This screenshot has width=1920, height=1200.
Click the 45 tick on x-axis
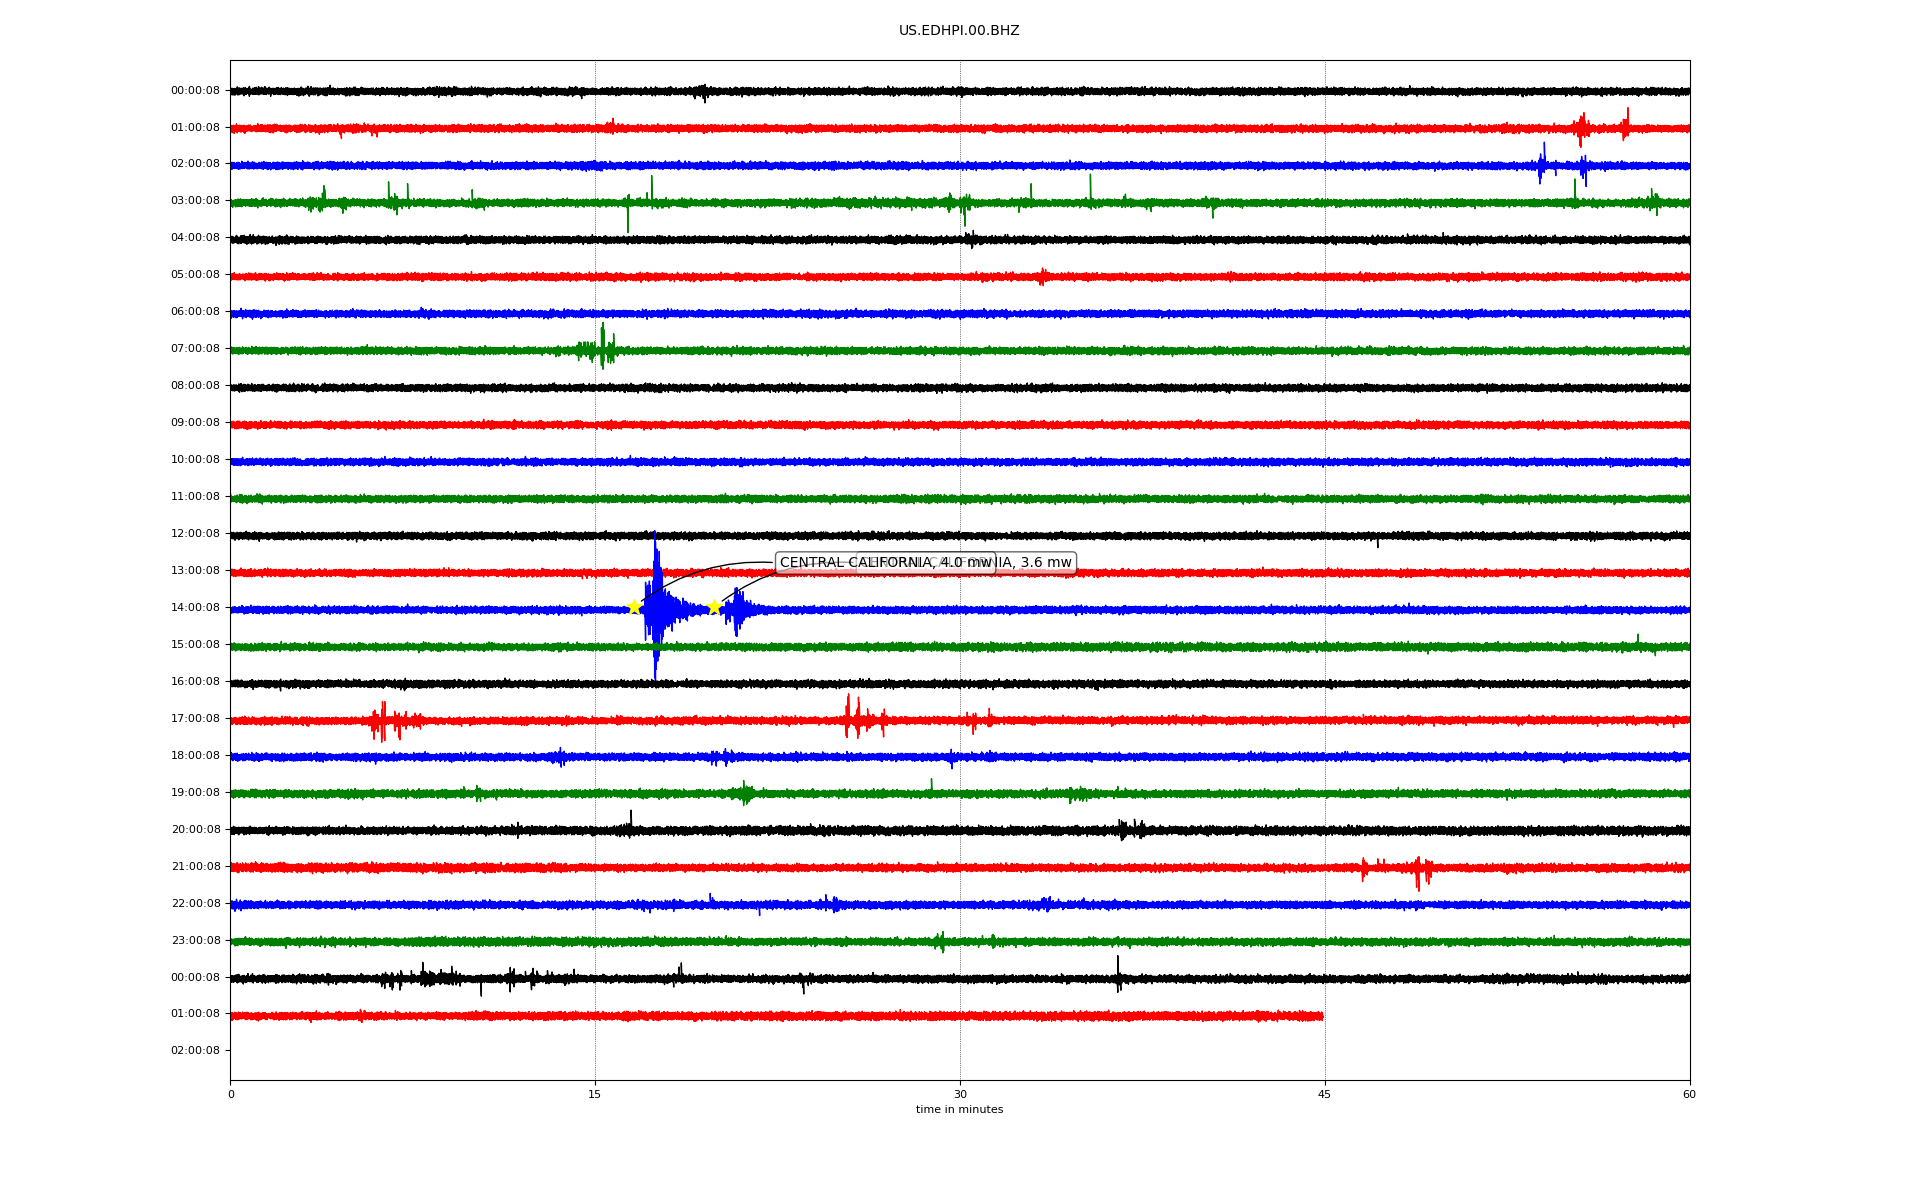click(x=1325, y=1094)
